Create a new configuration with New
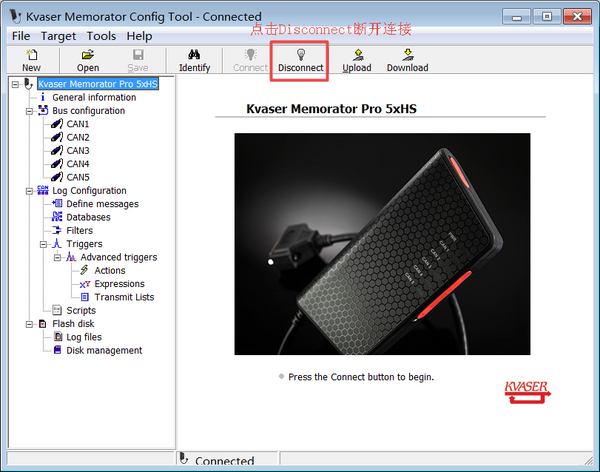 [x=31, y=60]
